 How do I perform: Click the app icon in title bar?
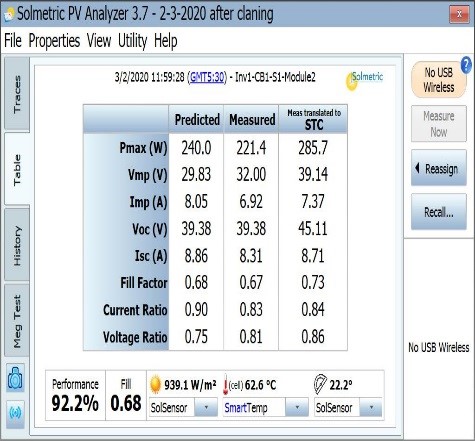pos(9,14)
